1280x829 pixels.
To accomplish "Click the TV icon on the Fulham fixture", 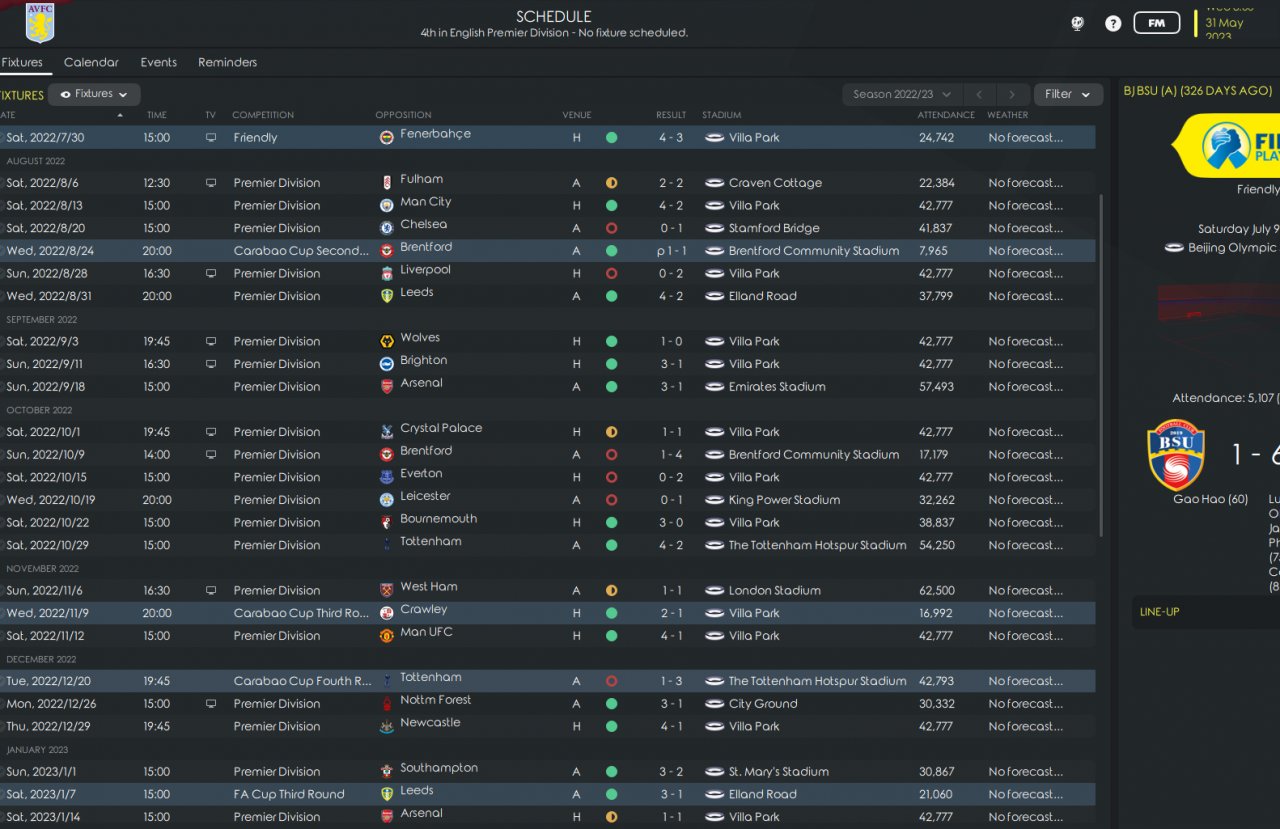I will [x=211, y=183].
